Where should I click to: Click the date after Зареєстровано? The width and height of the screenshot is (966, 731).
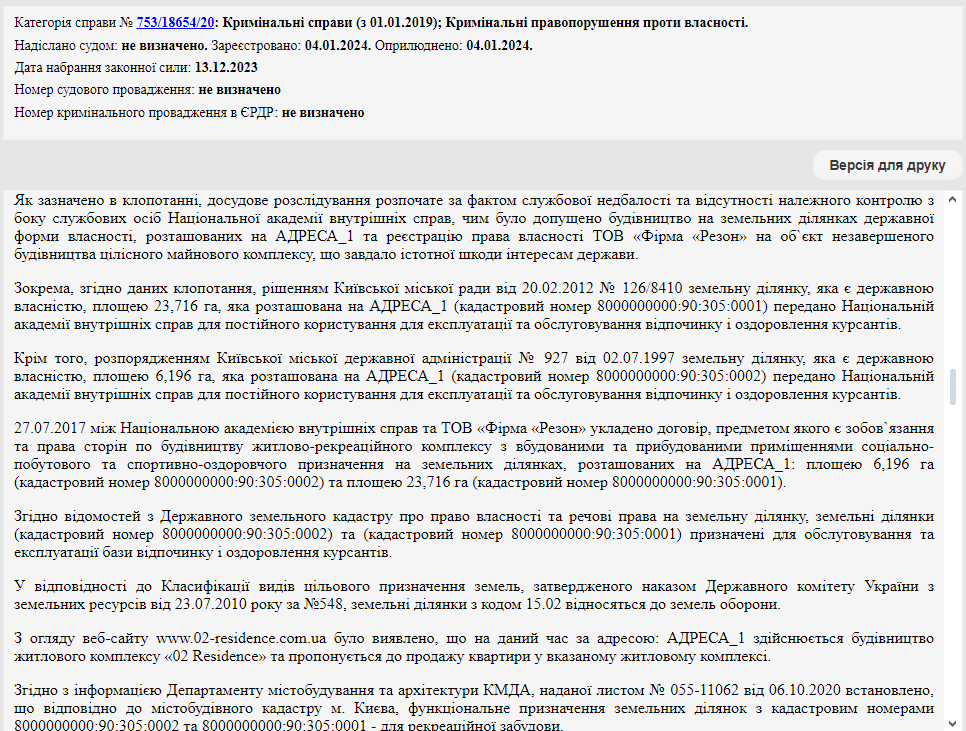tap(337, 45)
